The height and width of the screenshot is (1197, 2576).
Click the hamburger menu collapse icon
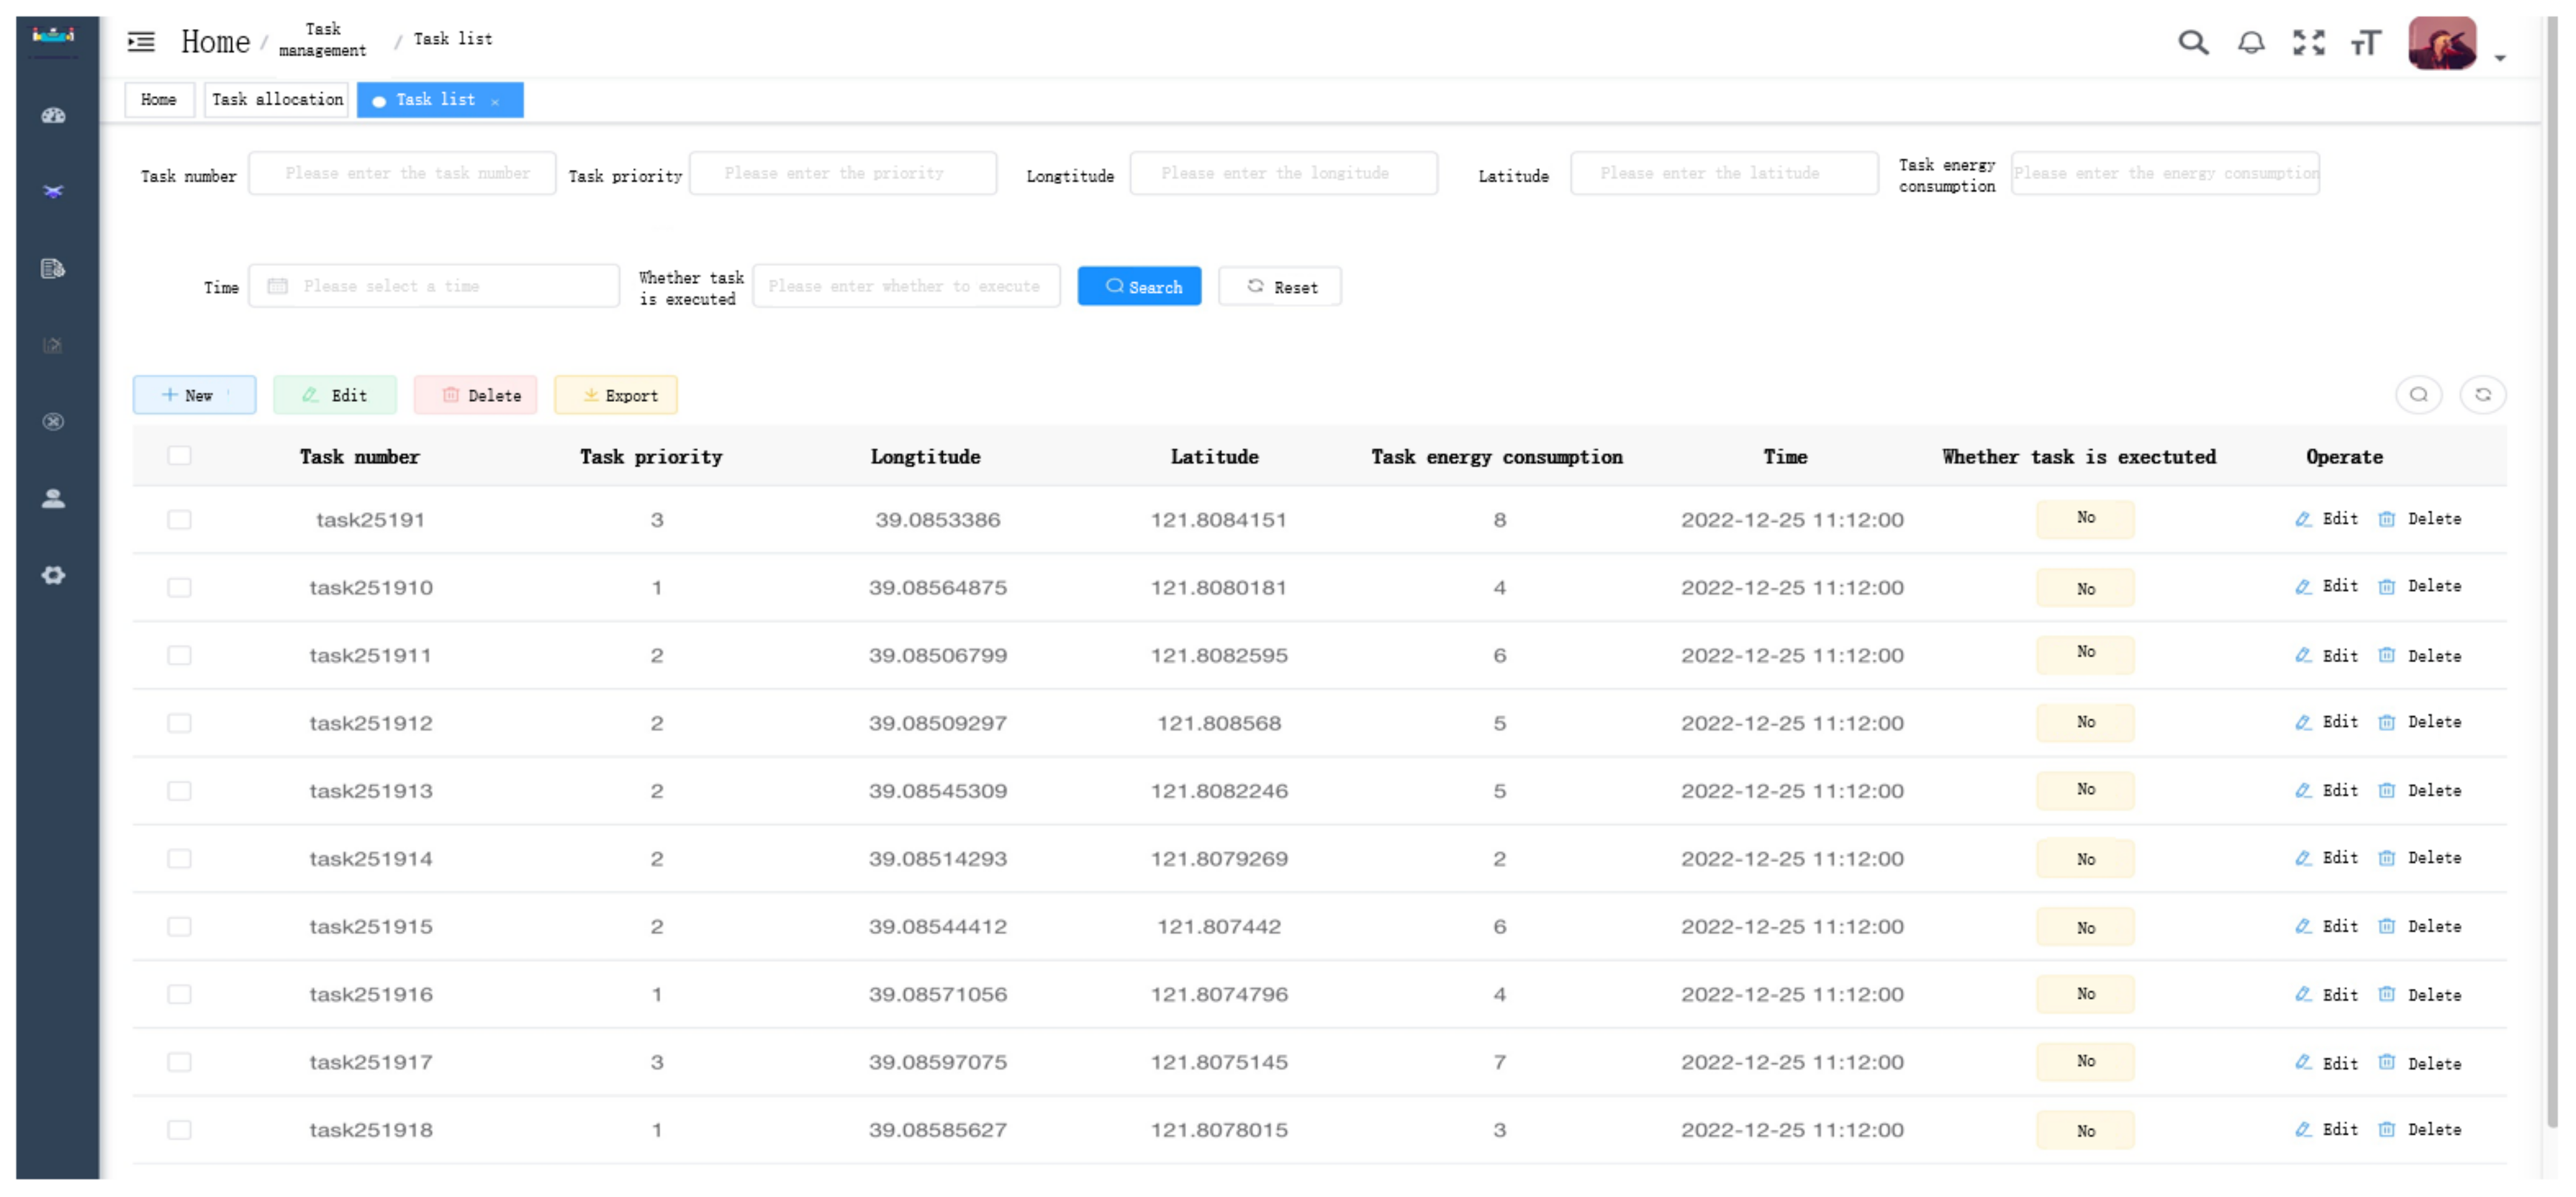tap(141, 41)
